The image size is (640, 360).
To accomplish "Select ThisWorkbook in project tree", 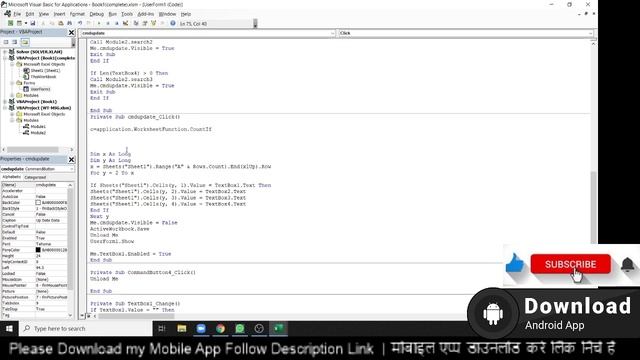I will click(43, 76).
